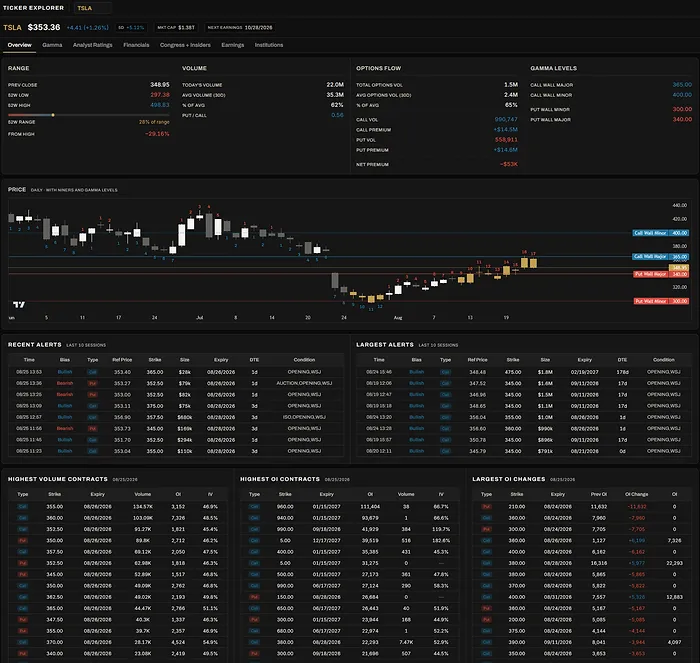Click the Call badge in the 08/25 13:53 recent alert
700x663 pixels.
tap(92, 372)
